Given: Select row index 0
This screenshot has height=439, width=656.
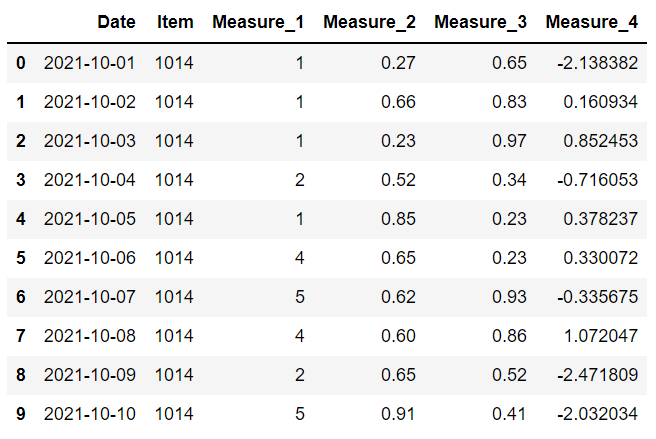Looking at the screenshot, I should tap(22, 63).
